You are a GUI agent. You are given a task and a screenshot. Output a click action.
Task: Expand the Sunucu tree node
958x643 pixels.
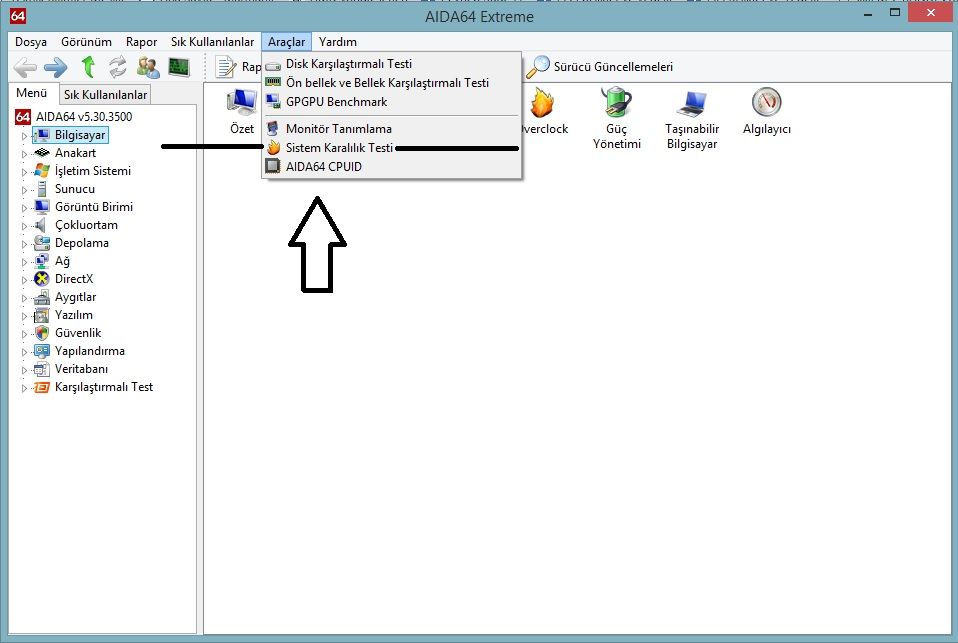click(24, 190)
